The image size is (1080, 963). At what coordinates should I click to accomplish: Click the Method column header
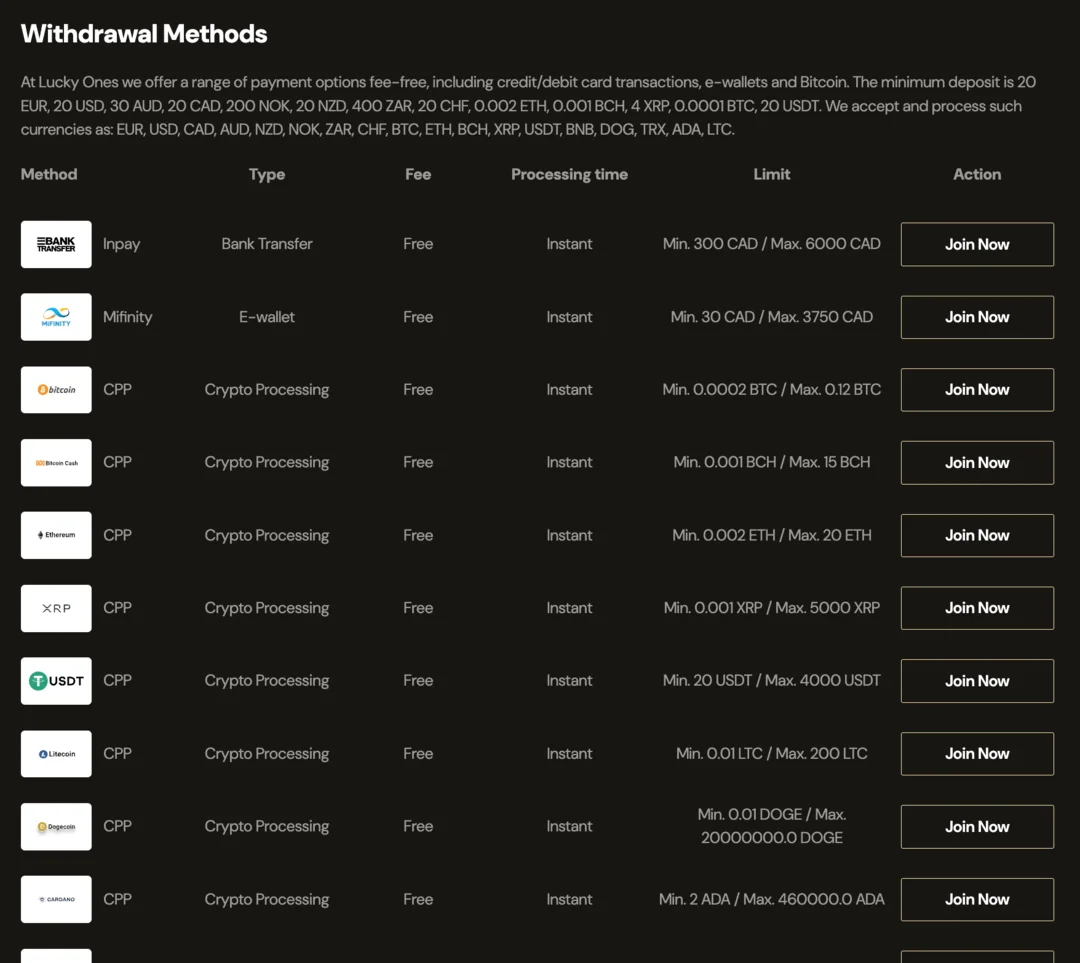coord(49,174)
